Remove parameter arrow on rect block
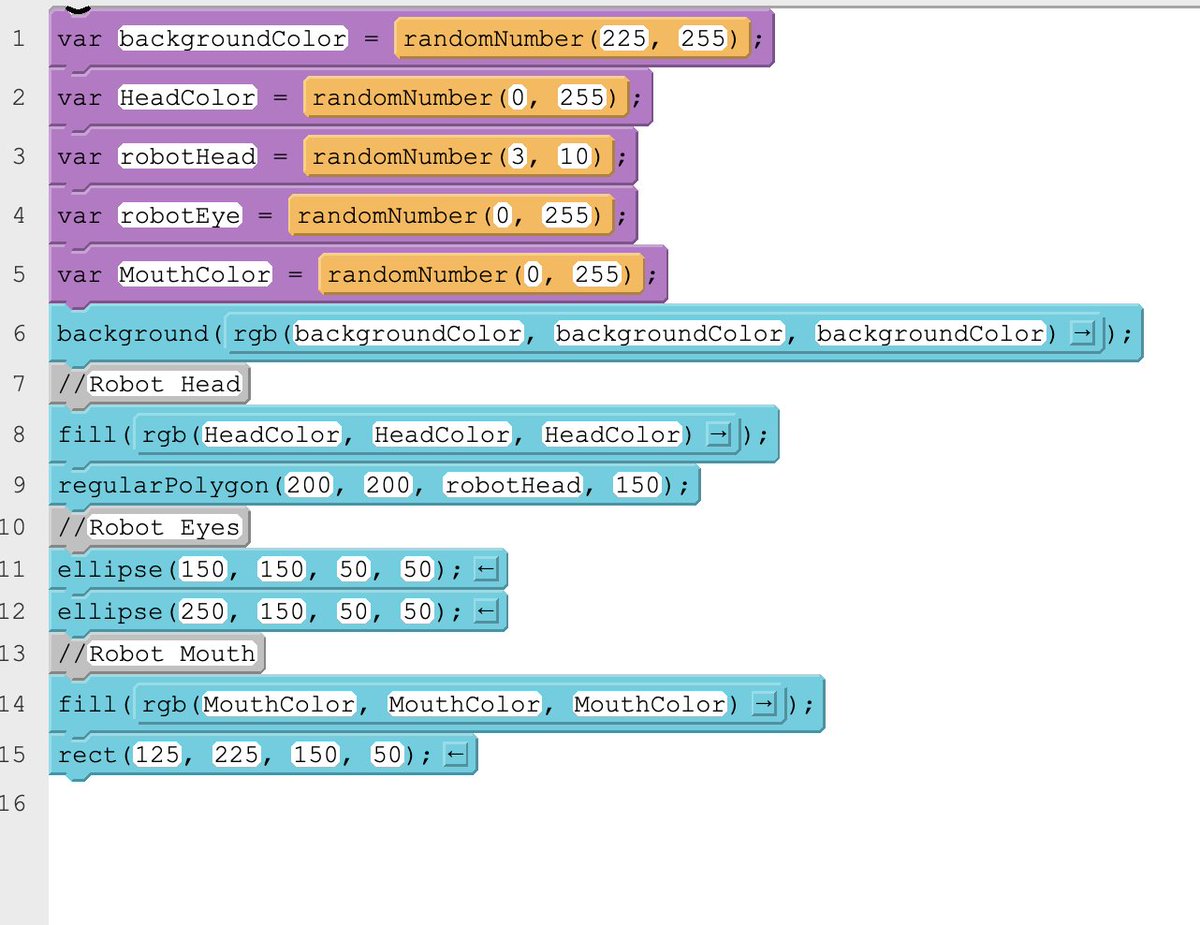 [x=455, y=755]
